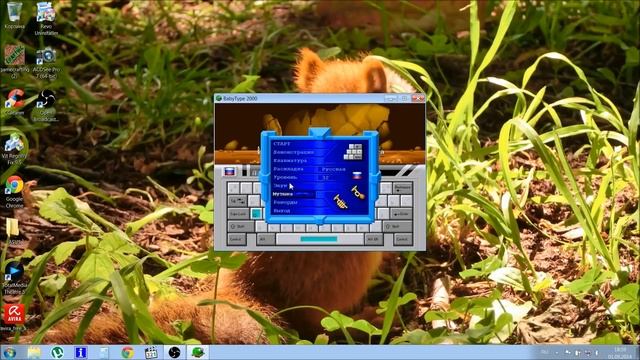
Task: Choose Выход to exit BabyType
Action: [282, 211]
